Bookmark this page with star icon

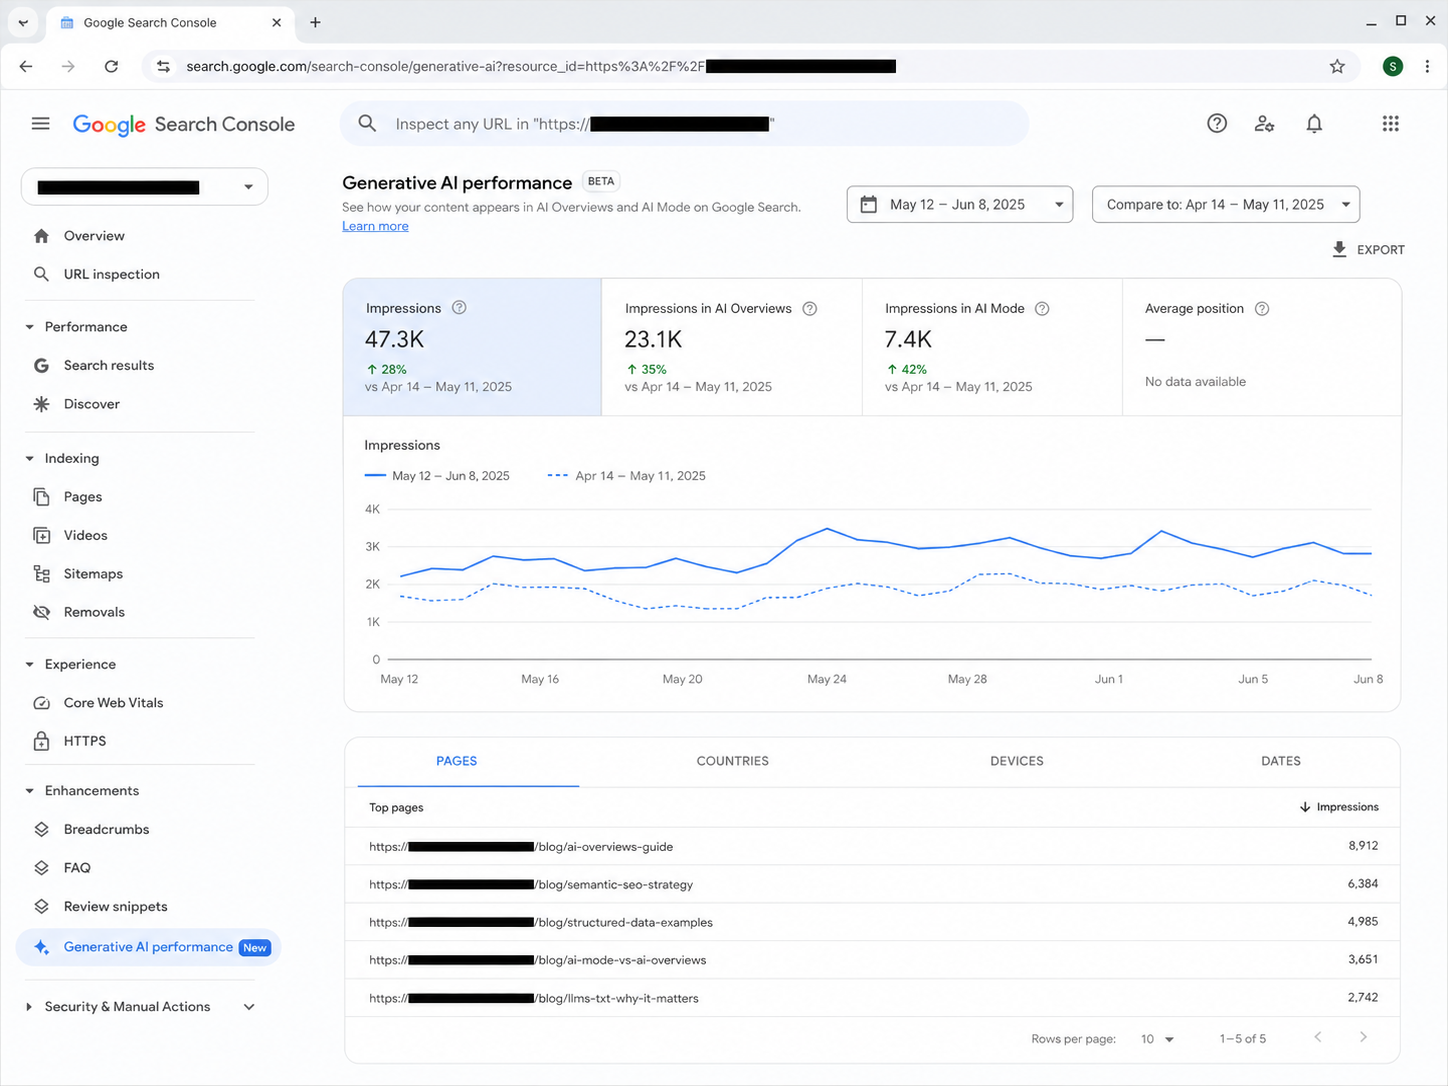click(1337, 66)
